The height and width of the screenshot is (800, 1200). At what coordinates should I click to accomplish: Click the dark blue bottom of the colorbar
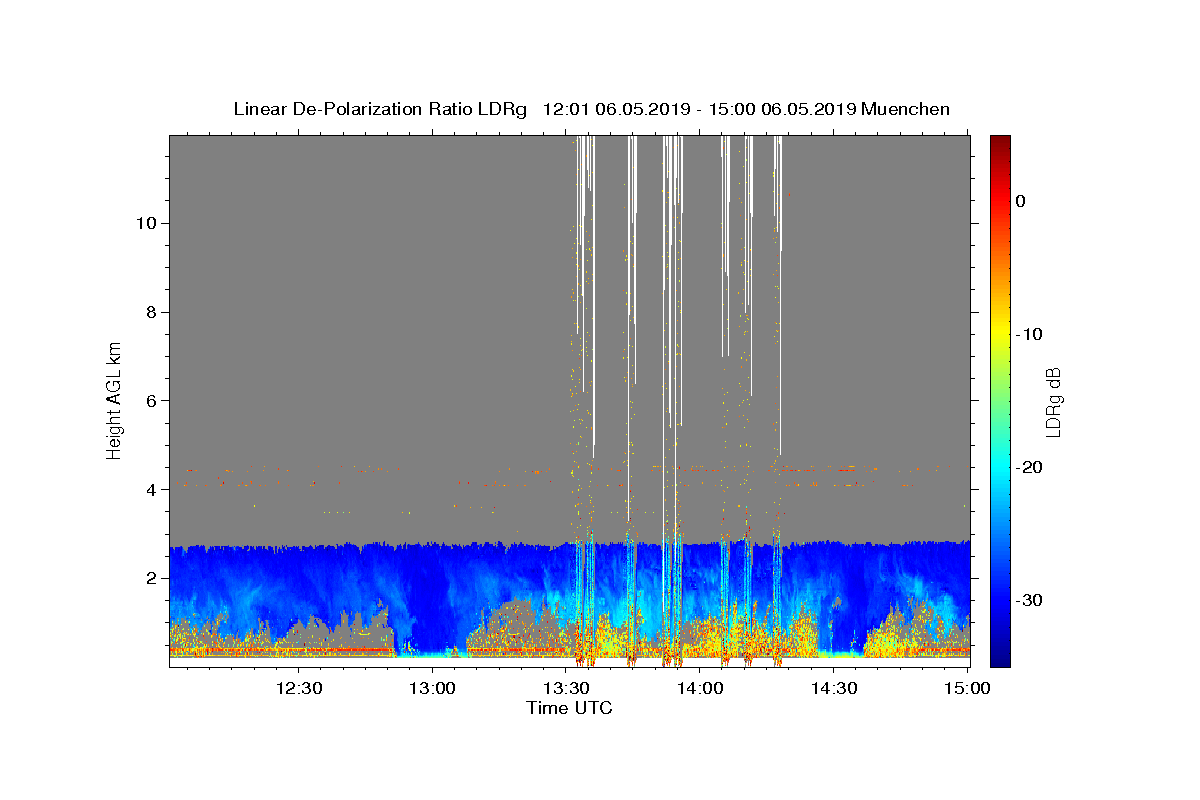tap(1000, 660)
